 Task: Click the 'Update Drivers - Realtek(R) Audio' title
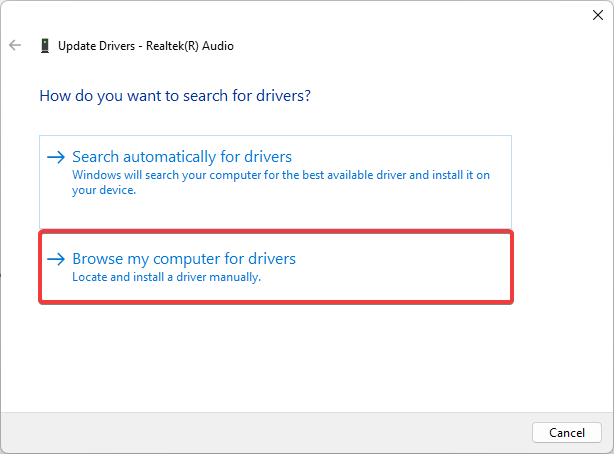[146, 46]
